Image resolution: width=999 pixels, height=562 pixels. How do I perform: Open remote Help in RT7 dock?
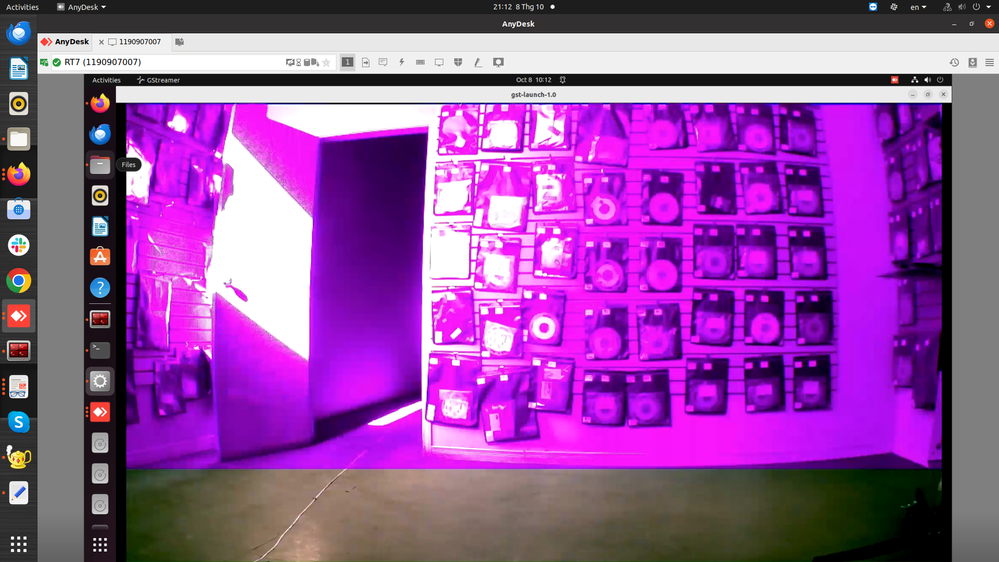[100, 287]
